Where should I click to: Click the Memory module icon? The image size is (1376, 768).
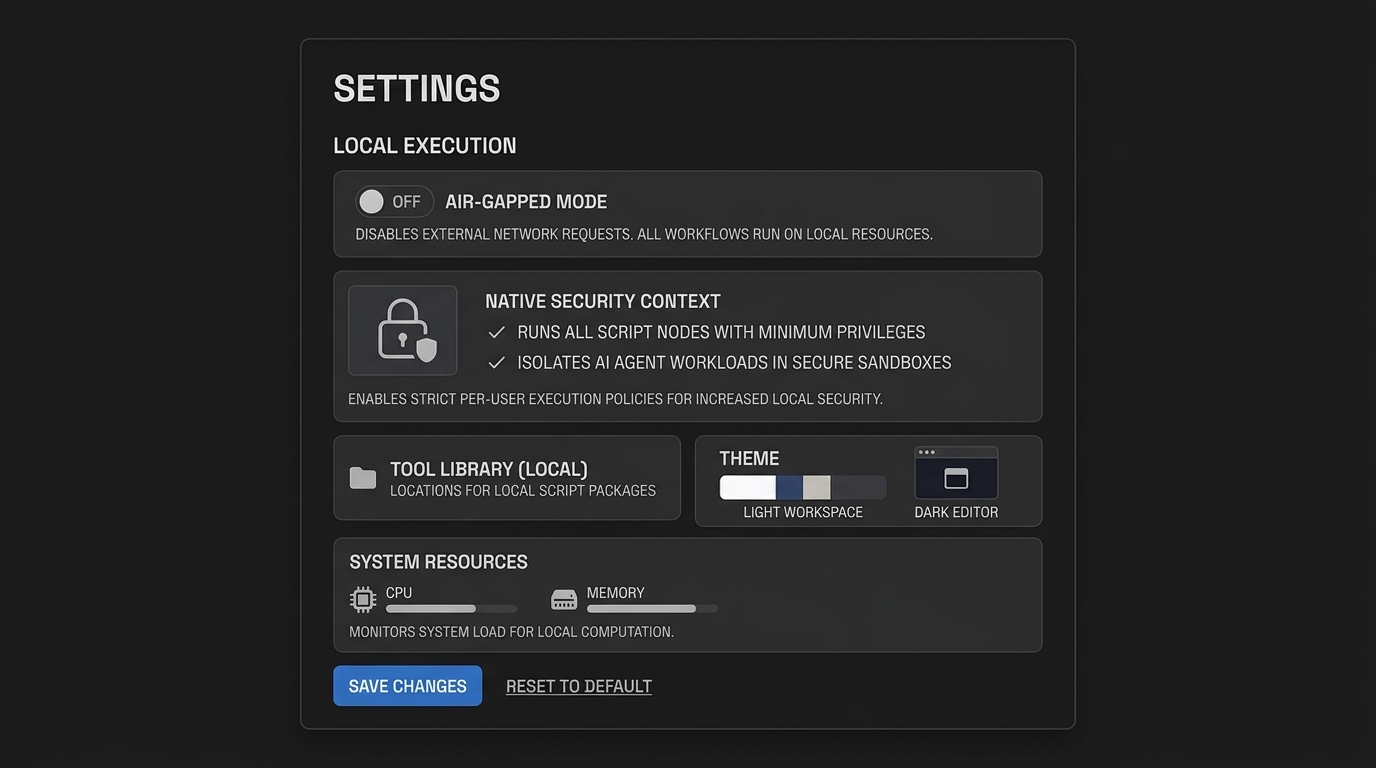coord(564,600)
